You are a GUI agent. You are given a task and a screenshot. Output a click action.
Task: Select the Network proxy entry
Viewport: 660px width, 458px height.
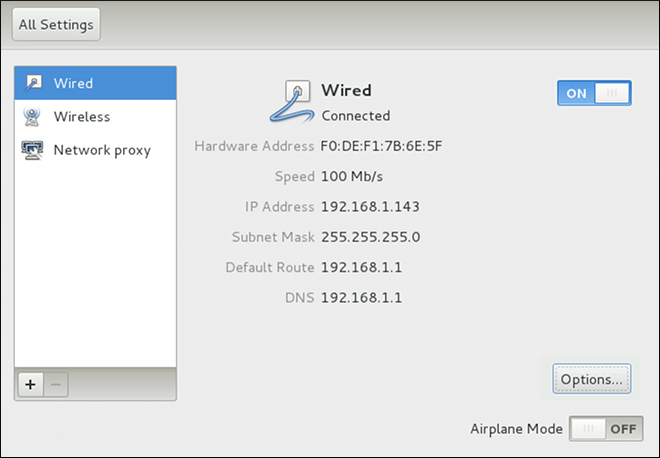click(96, 150)
